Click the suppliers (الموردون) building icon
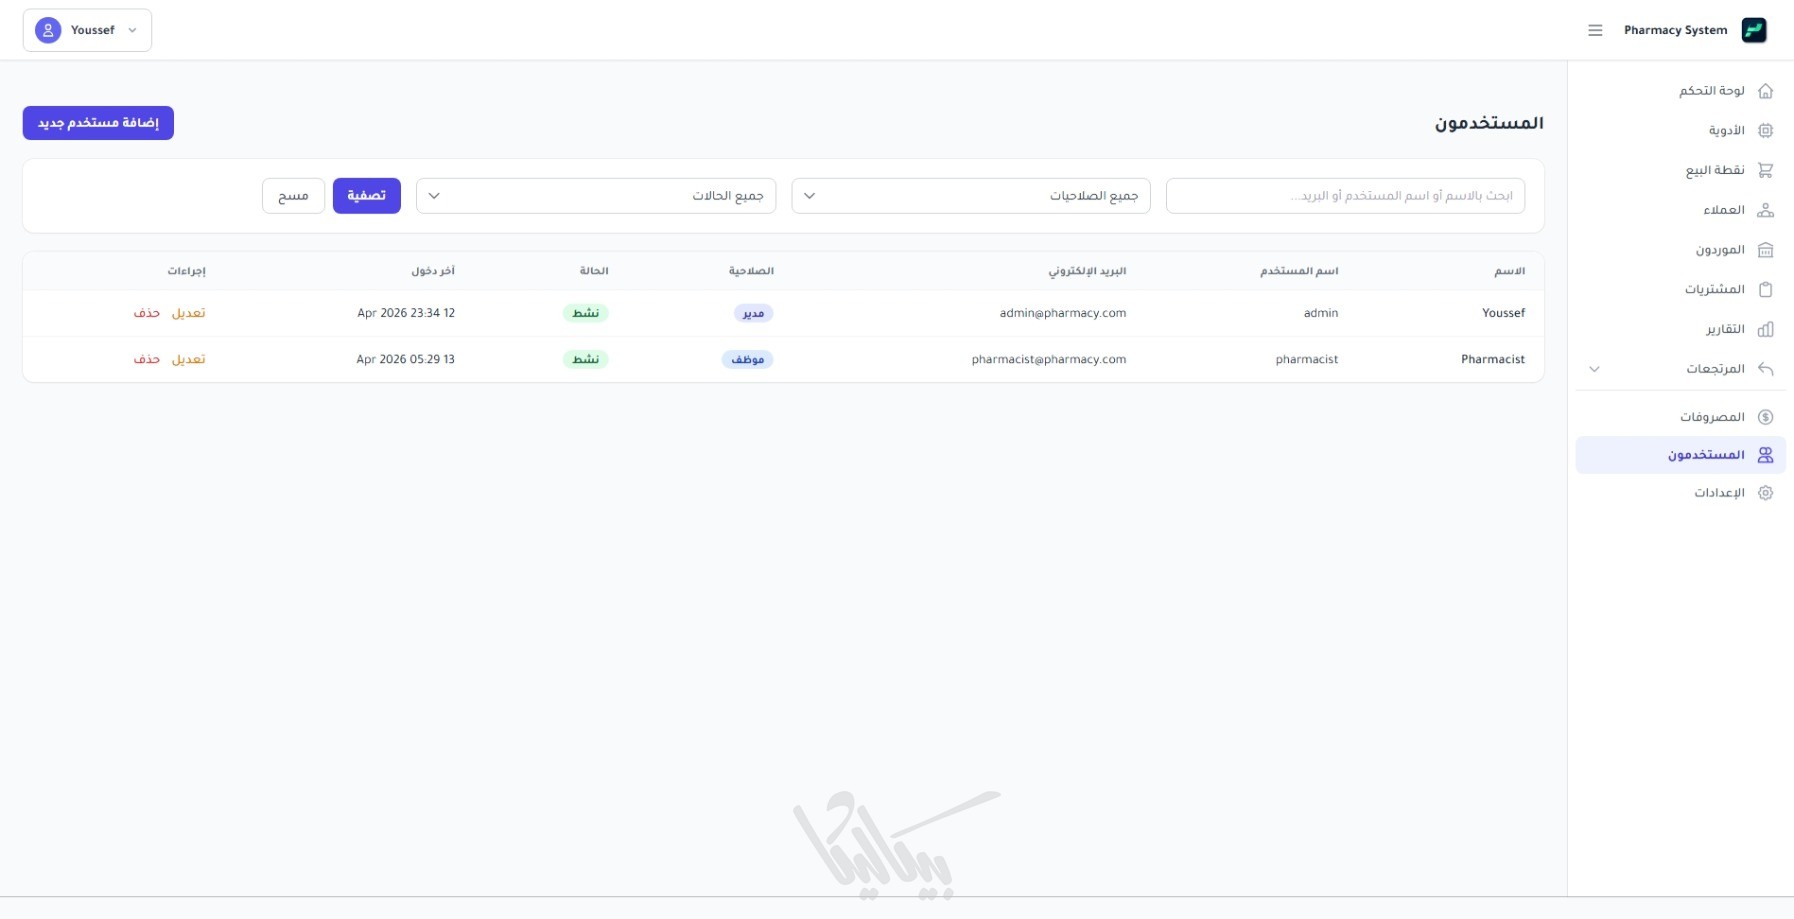The width and height of the screenshot is (1794, 919). (x=1765, y=250)
